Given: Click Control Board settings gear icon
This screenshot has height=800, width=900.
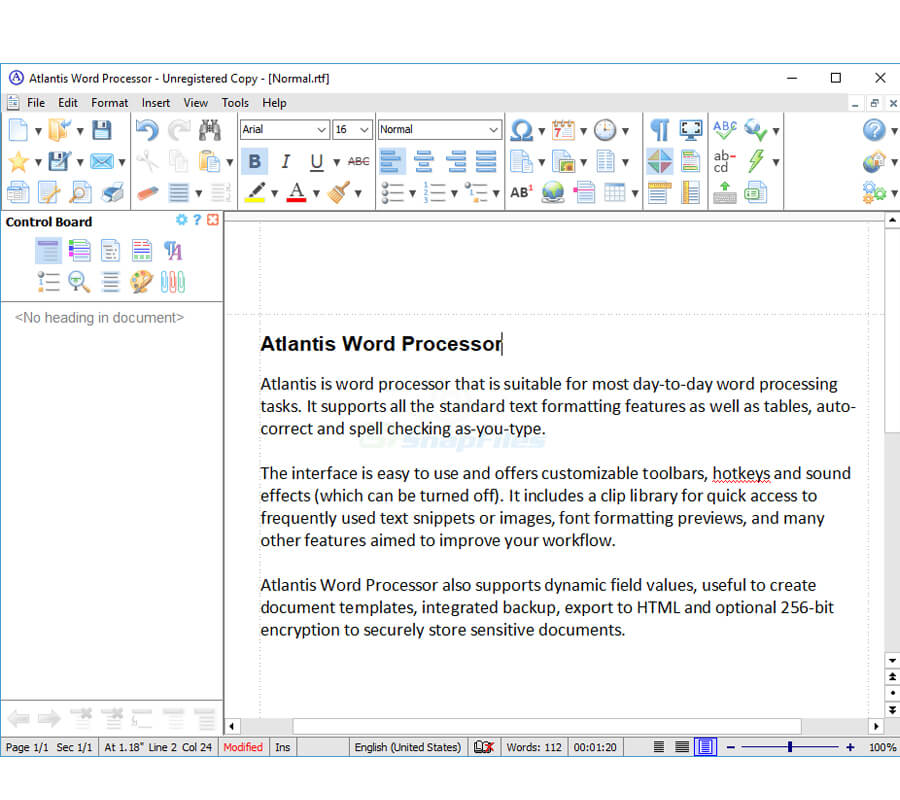Looking at the screenshot, I should (181, 220).
